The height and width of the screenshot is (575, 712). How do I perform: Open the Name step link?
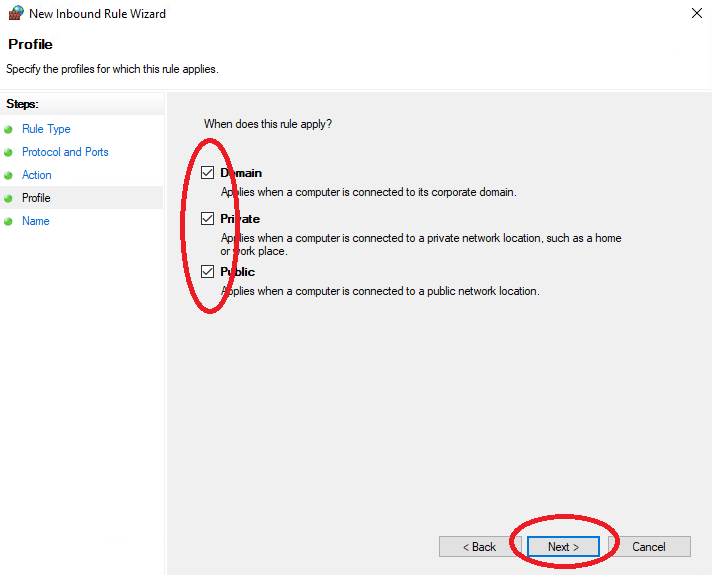point(36,221)
